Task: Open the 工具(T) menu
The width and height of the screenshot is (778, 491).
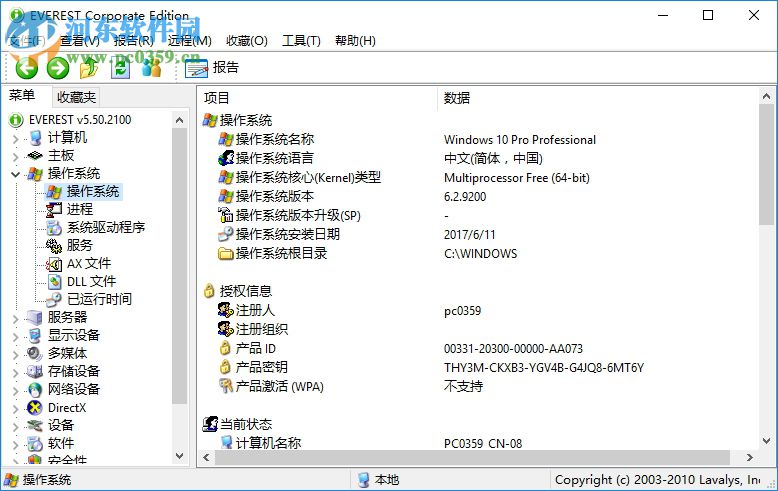Action: [302, 41]
